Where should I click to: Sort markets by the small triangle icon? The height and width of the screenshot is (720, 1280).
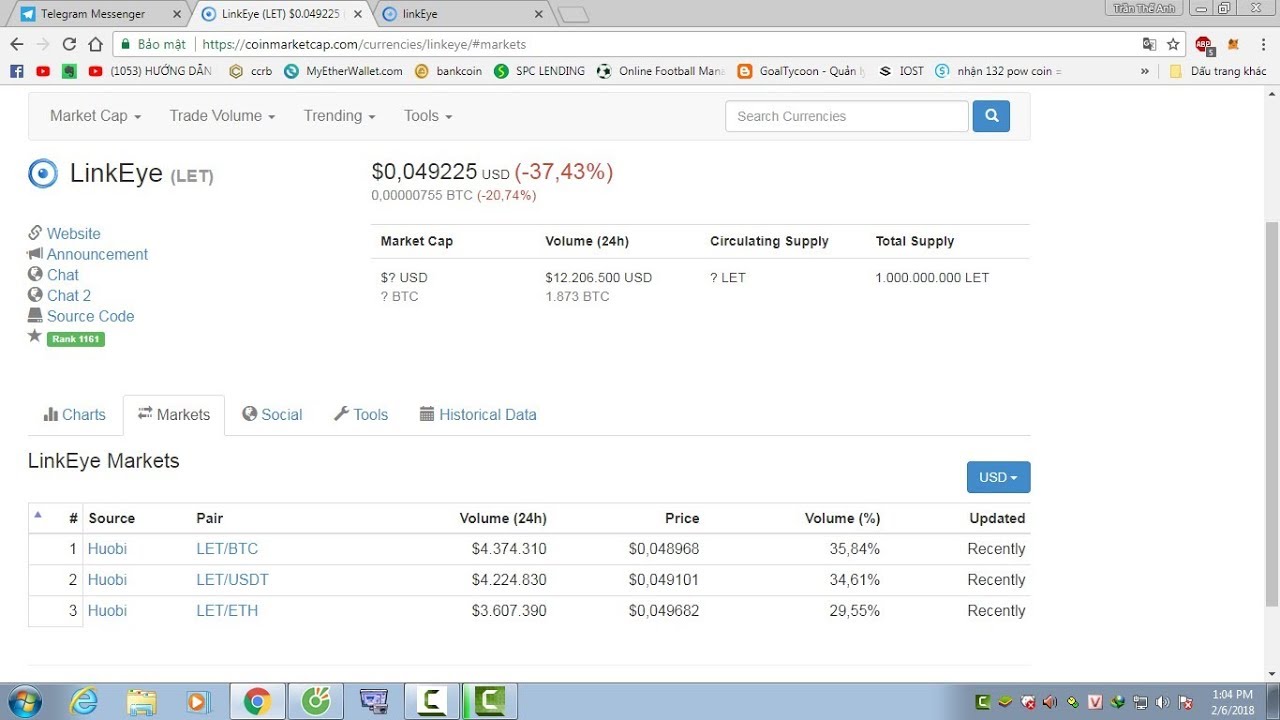click(x=38, y=516)
